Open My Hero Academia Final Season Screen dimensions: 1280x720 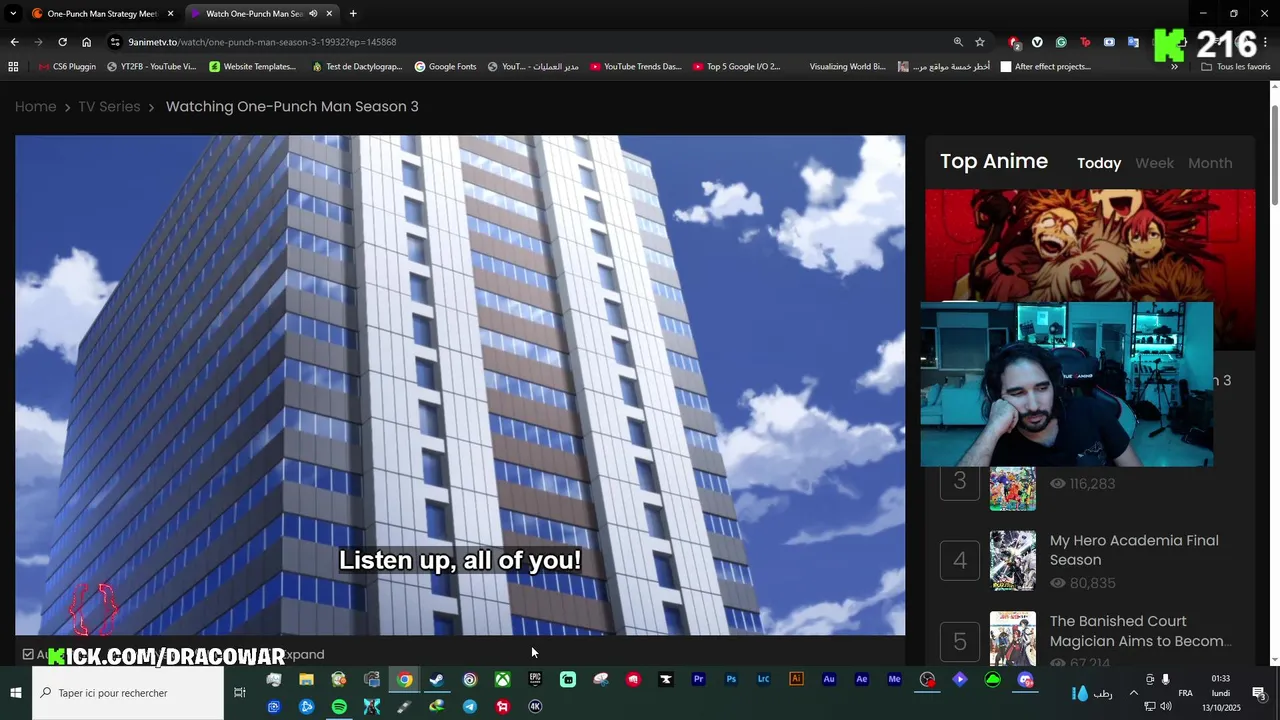tap(1134, 550)
